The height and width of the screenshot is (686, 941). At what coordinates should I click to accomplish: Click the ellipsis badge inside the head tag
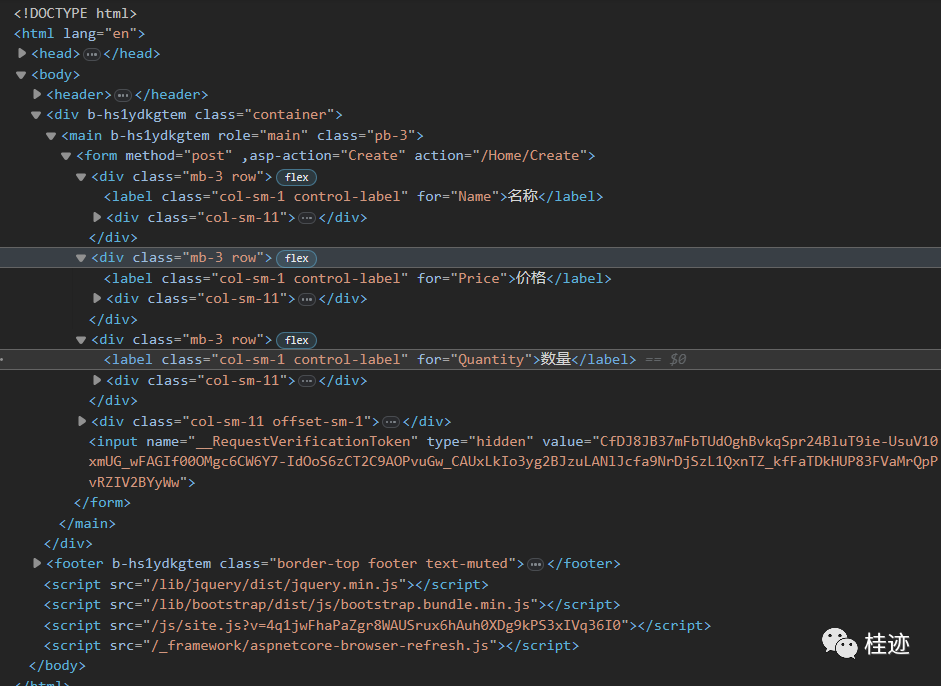(92, 55)
